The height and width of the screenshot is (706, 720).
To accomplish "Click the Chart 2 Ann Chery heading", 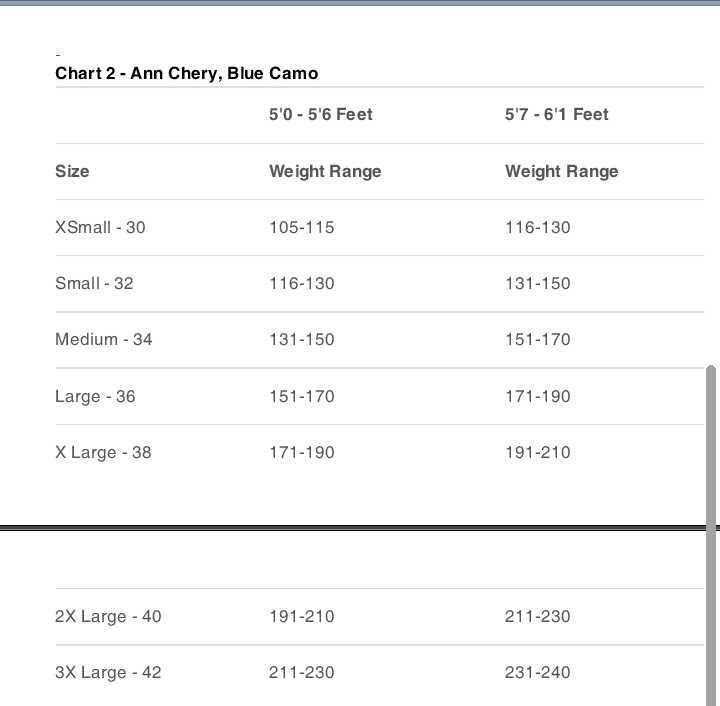I will pyautogui.click(x=186, y=73).
